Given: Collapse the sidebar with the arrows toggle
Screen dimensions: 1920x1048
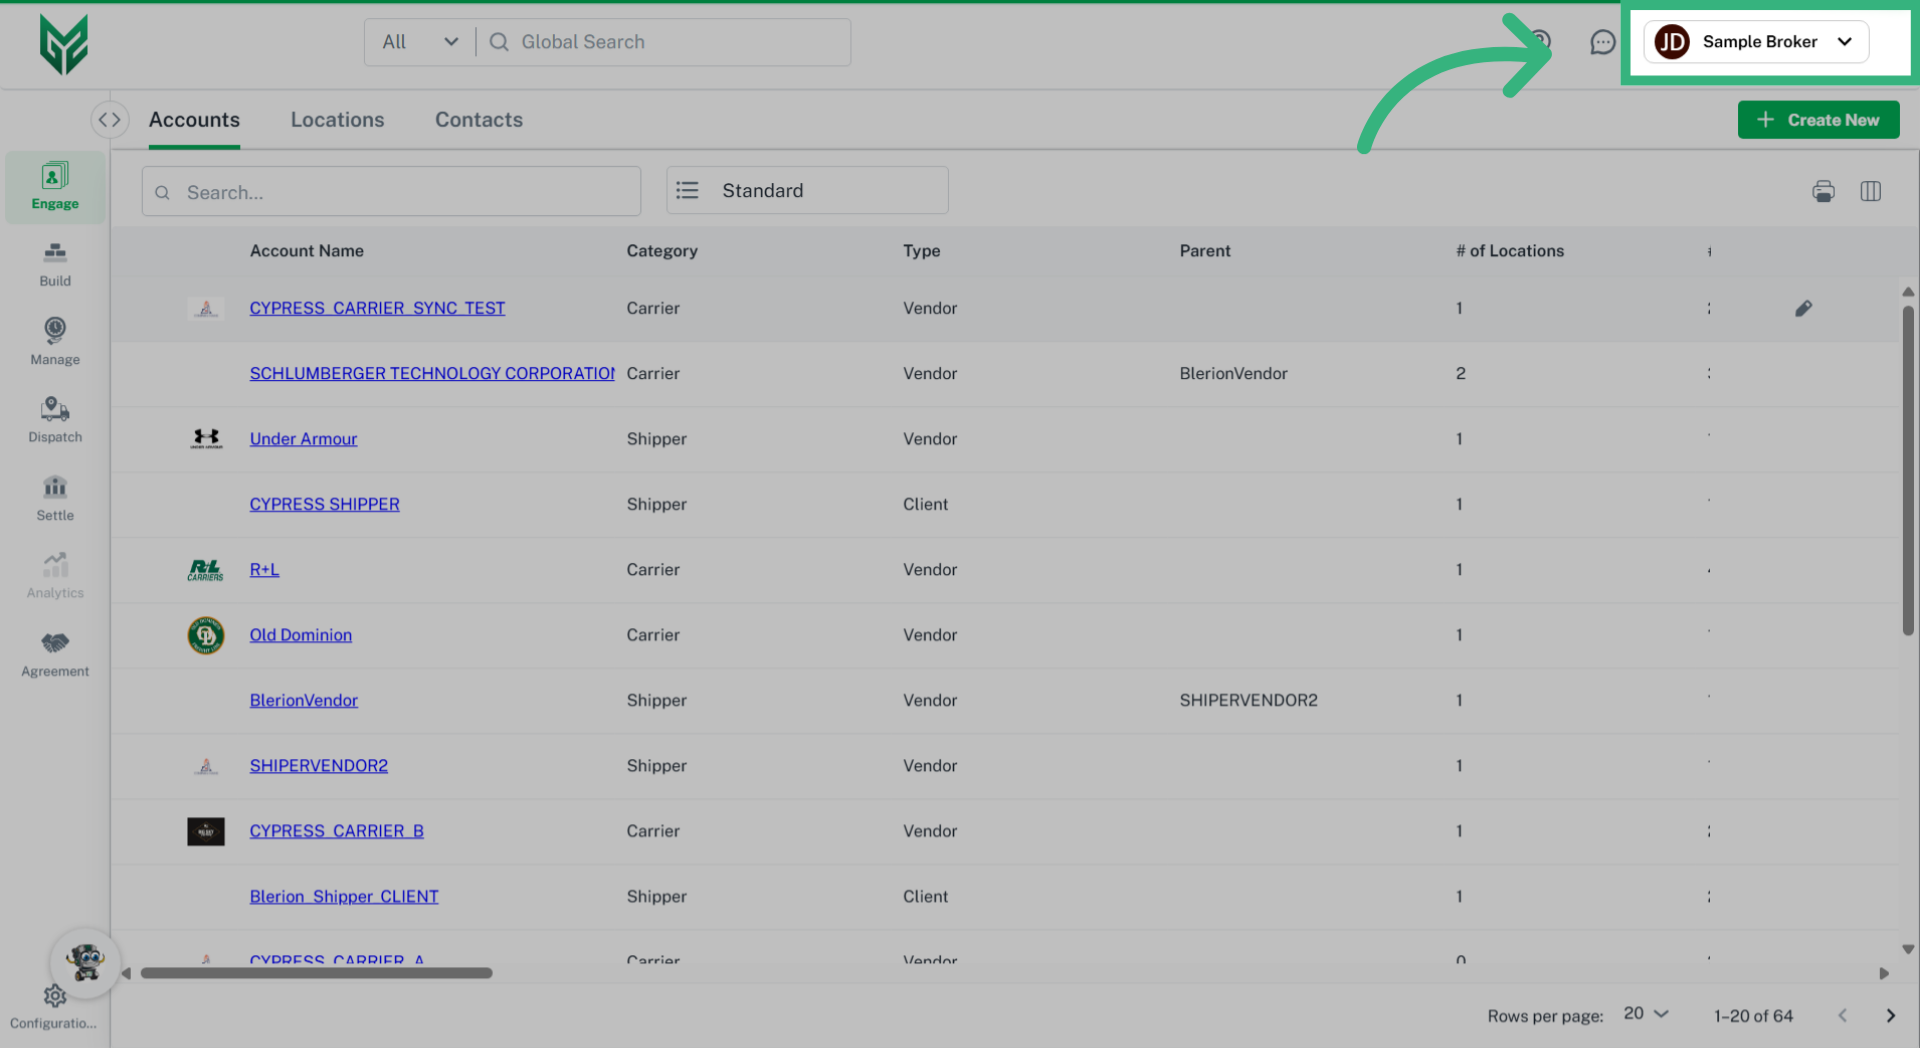Looking at the screenshot, I should pos(109,120).
